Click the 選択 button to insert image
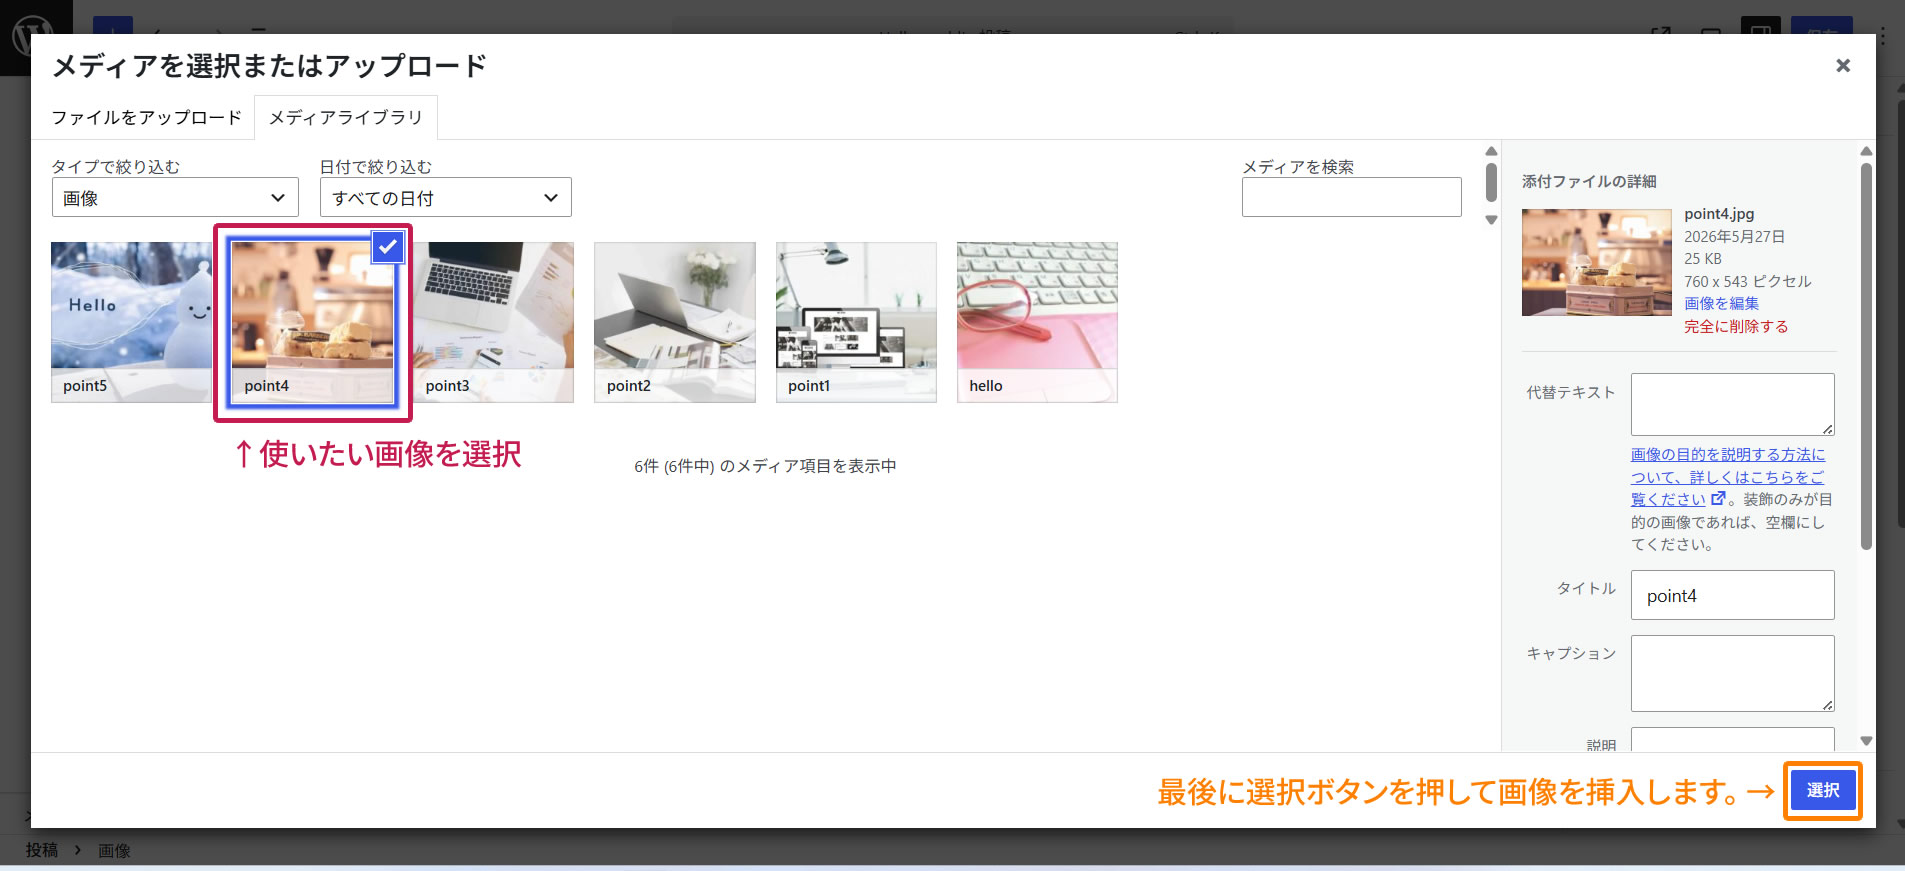 (x=1822, y=790)
